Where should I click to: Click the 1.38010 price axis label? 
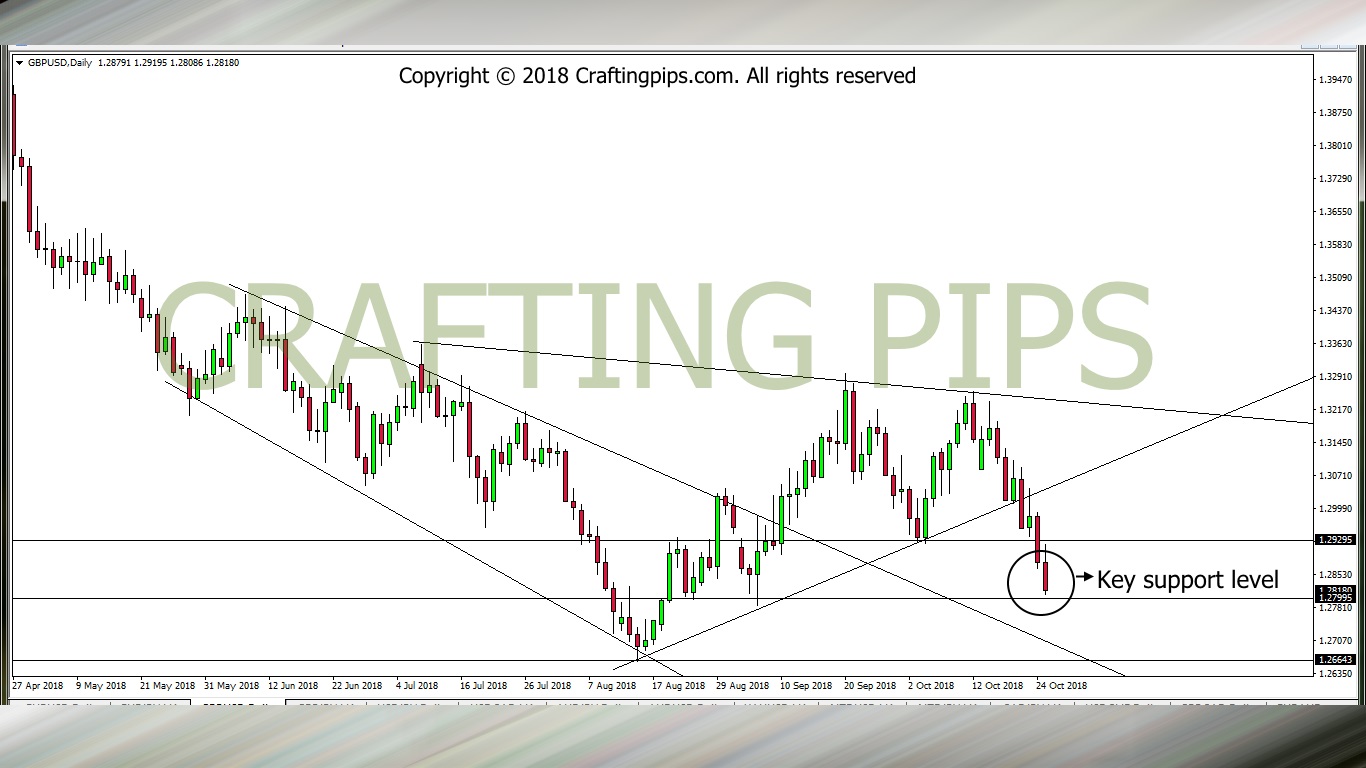1337,146
